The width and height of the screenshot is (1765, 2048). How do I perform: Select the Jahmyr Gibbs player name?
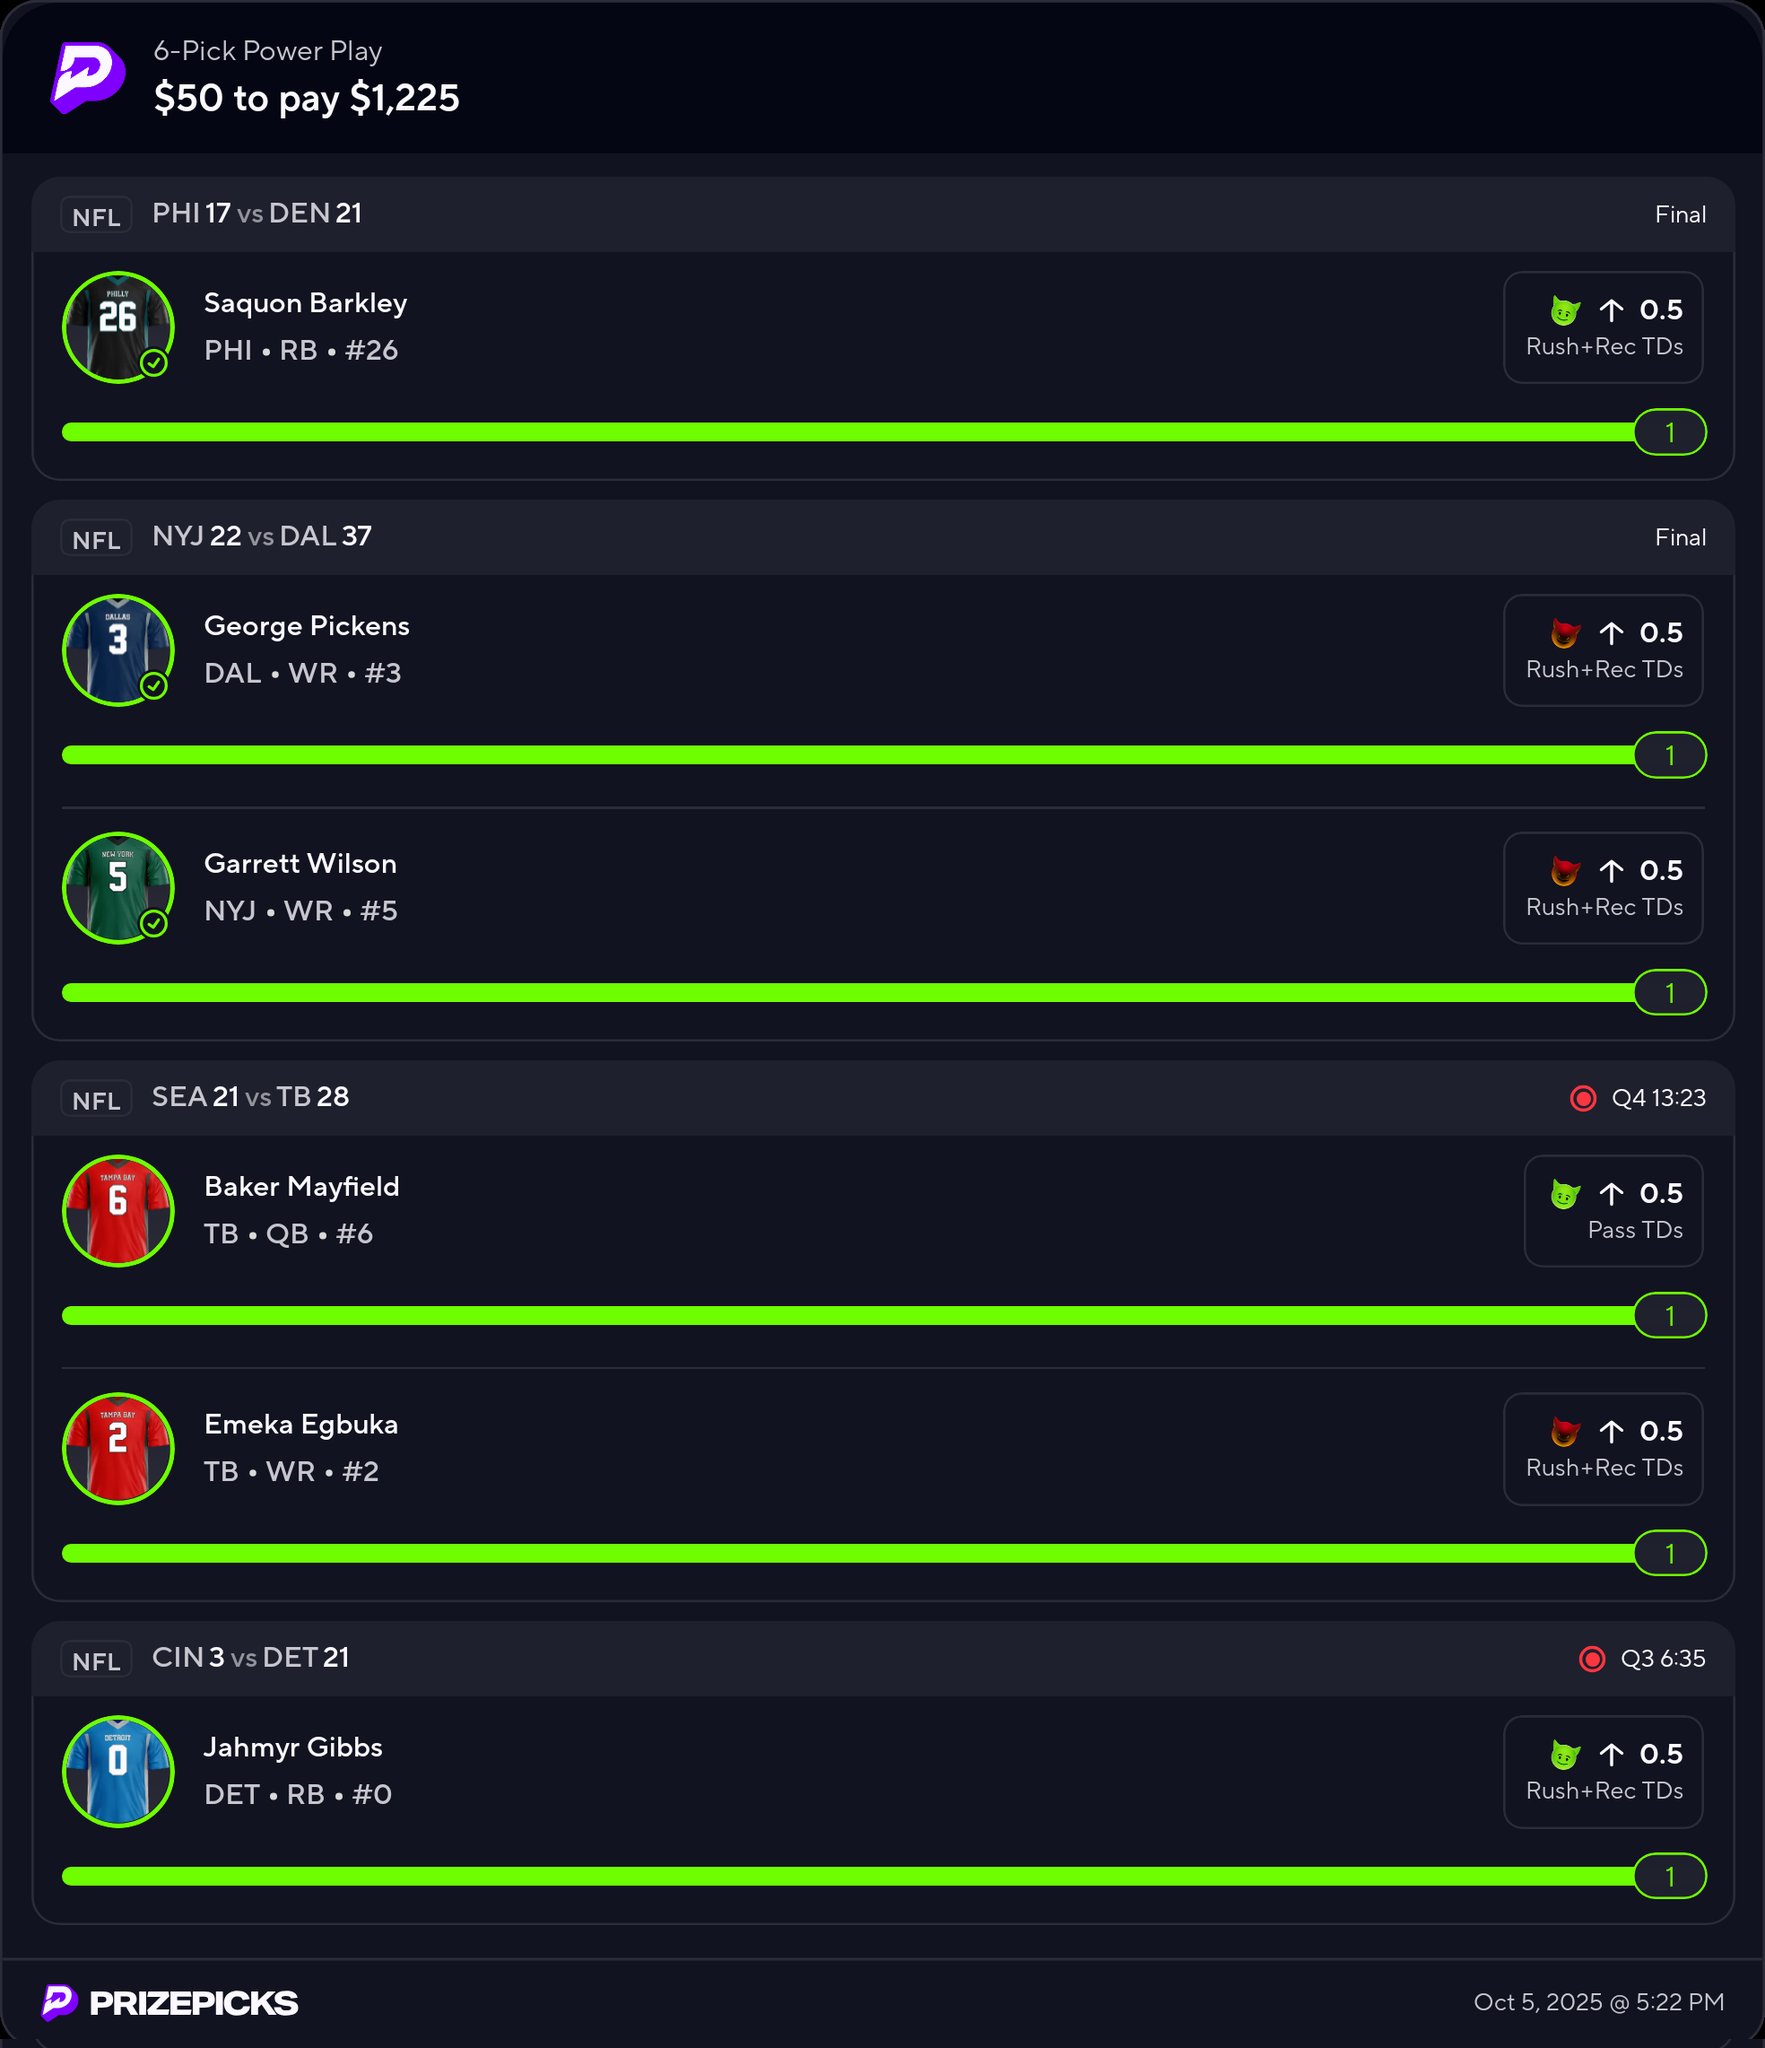[x=293, y=1747]
